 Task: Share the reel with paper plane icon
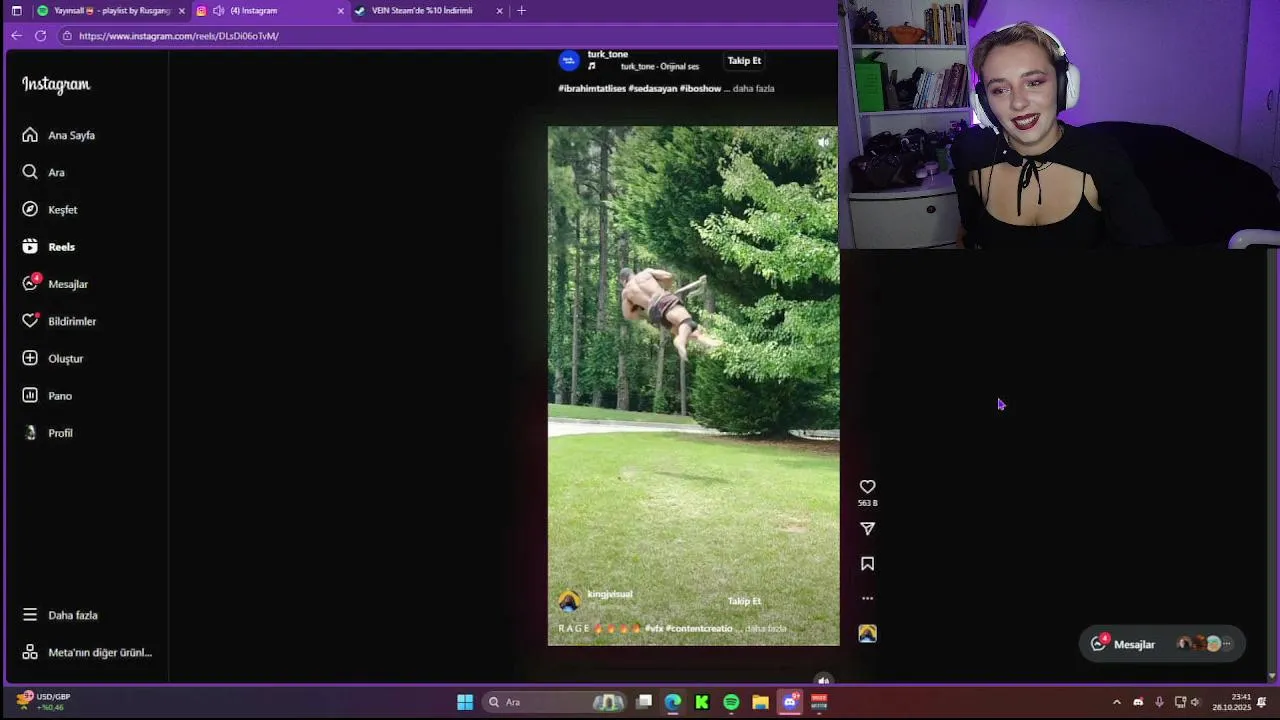867,529
